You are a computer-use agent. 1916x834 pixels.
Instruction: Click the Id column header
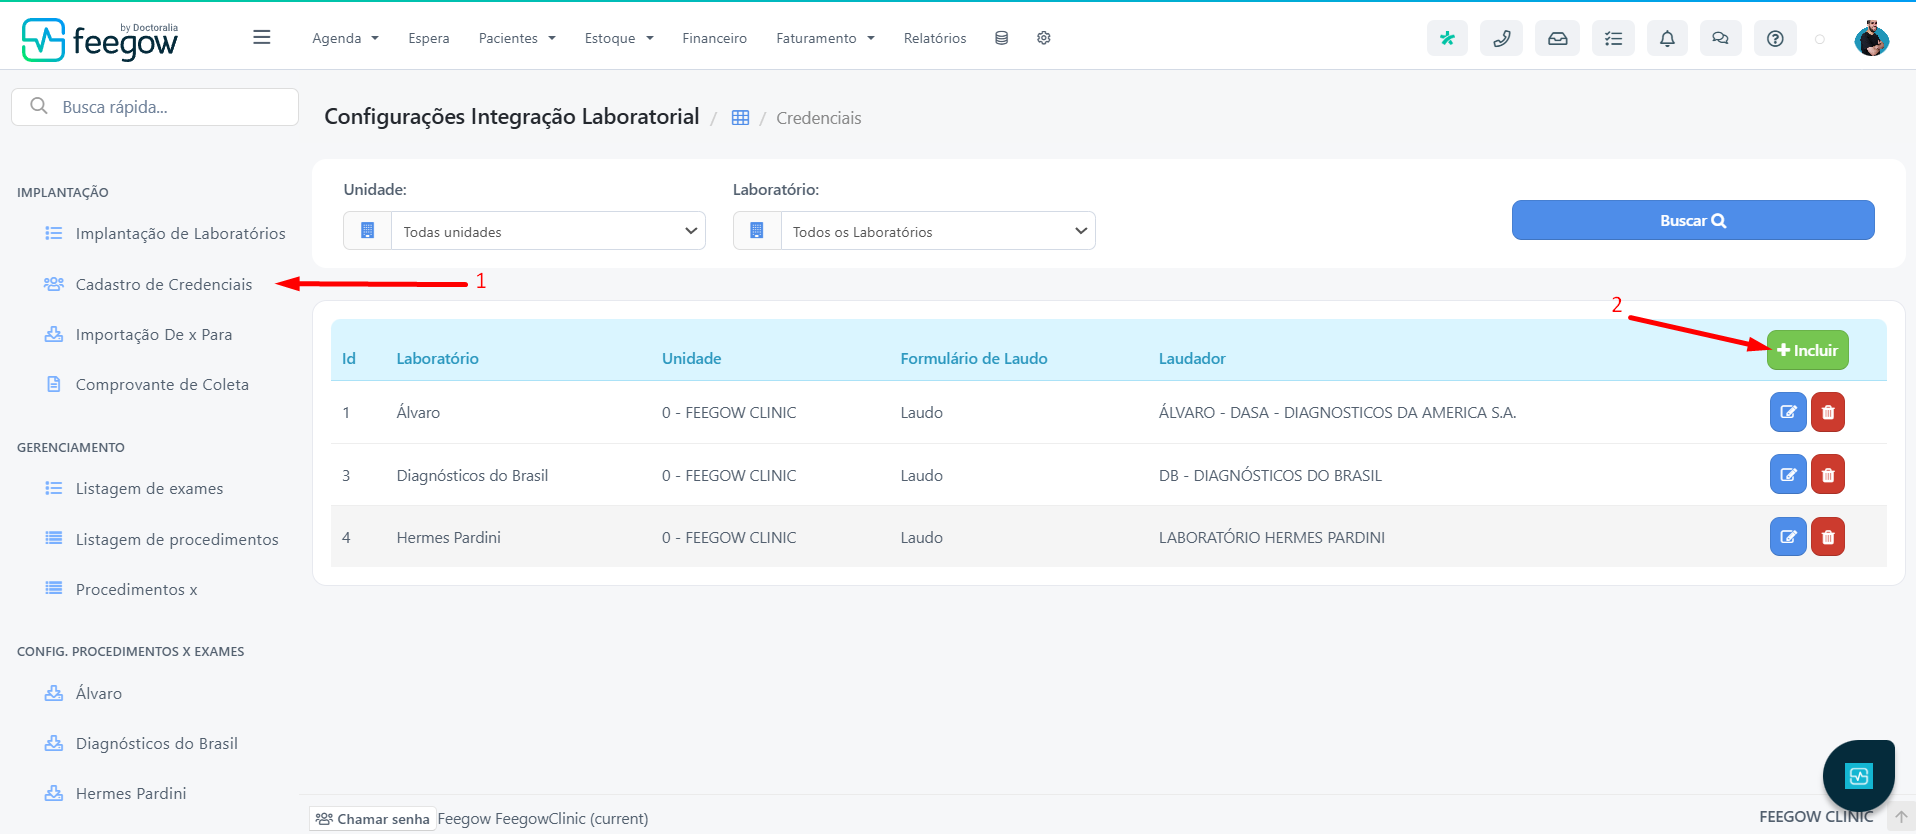349,358
